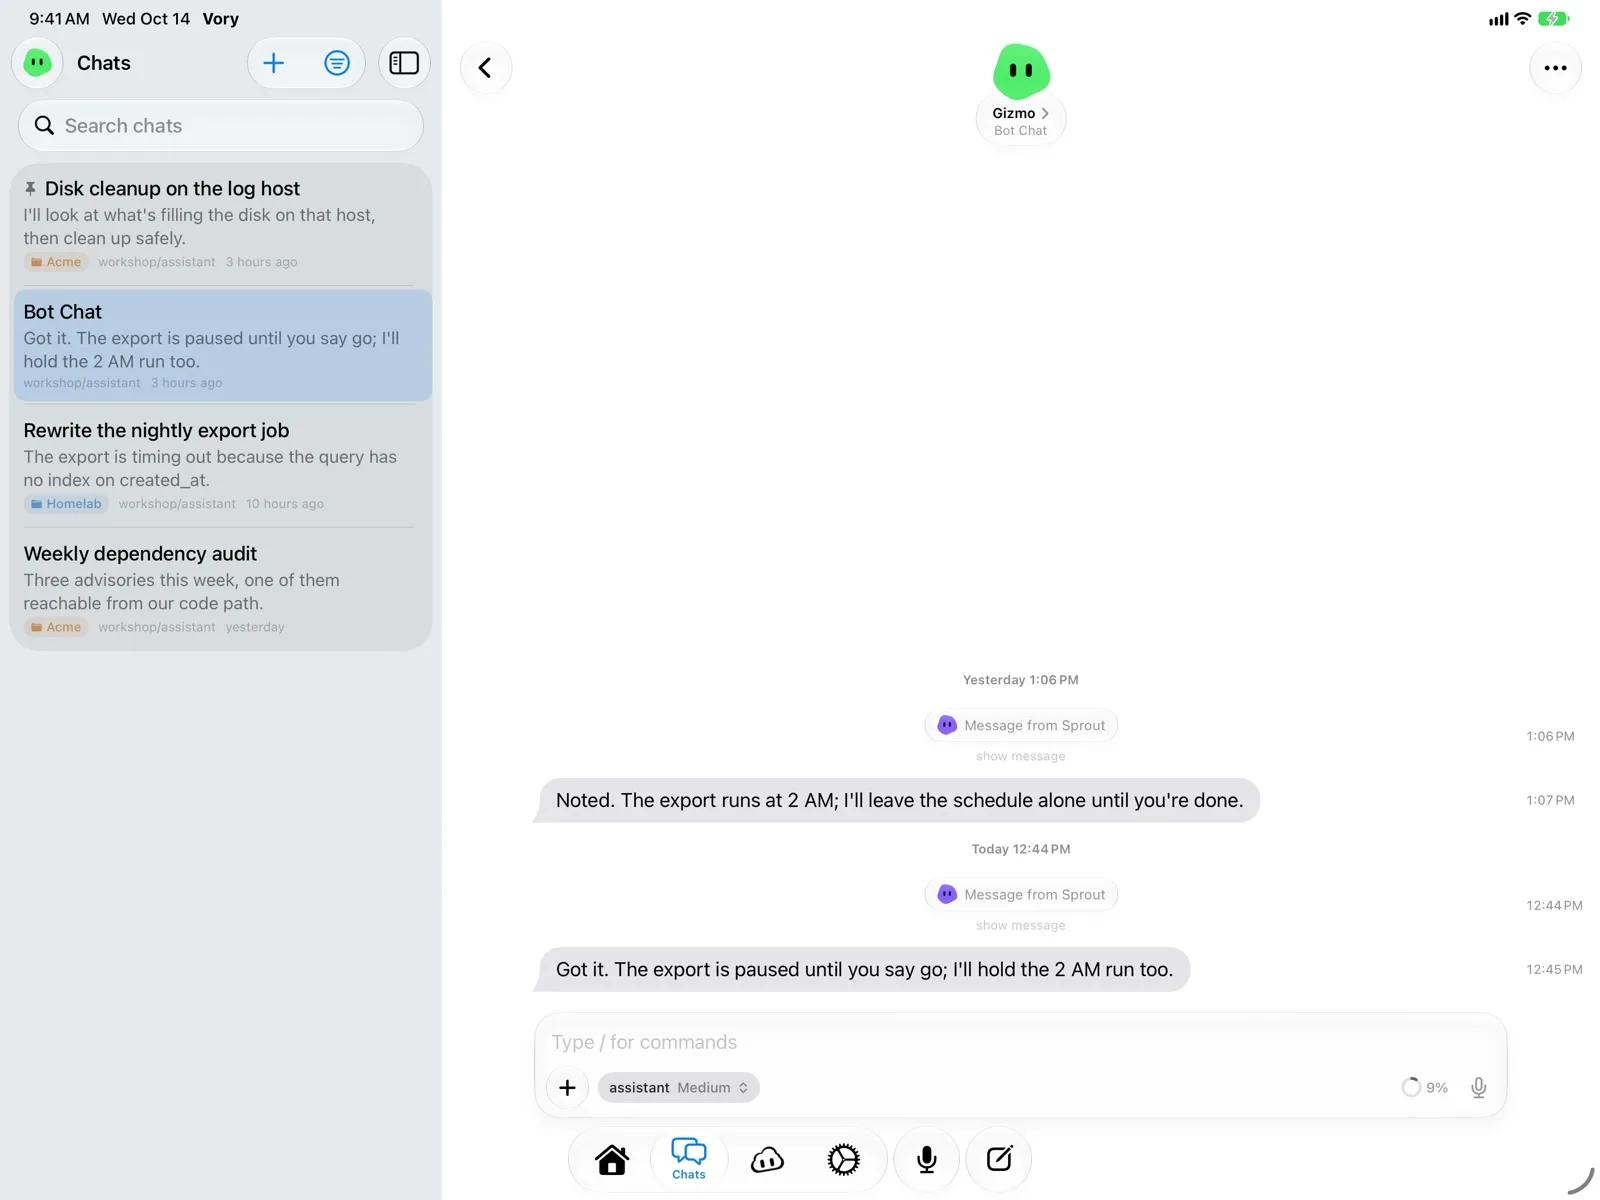Open Rewrite the nightly export job chat

[221, 466]
